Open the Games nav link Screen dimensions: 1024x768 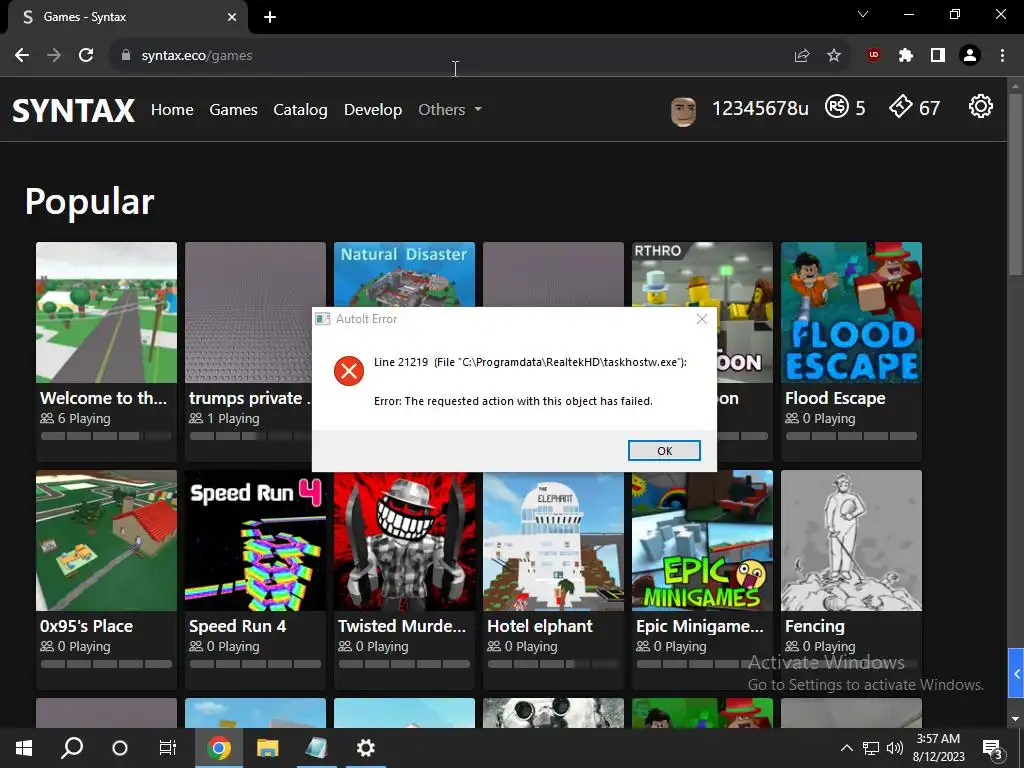(233, 110)
